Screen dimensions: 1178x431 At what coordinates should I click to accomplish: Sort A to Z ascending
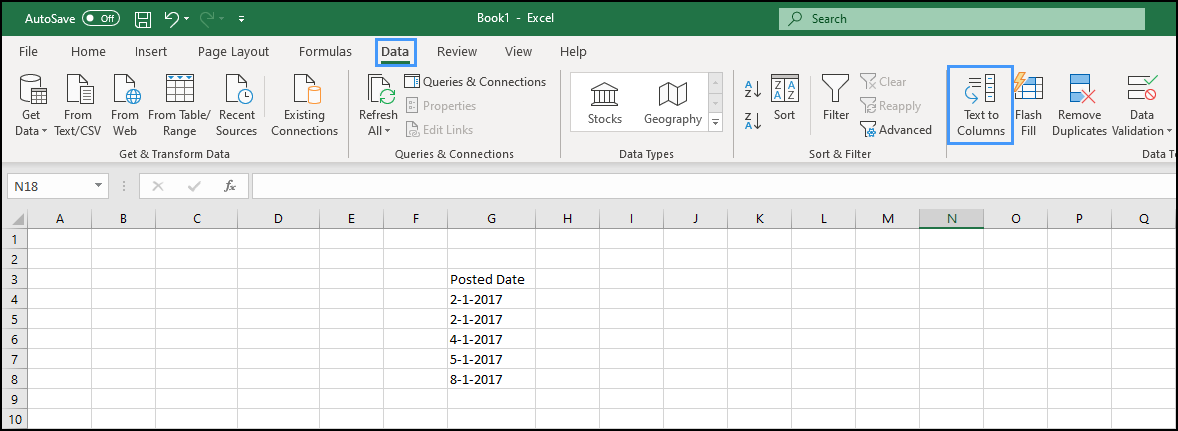point(753,89)
